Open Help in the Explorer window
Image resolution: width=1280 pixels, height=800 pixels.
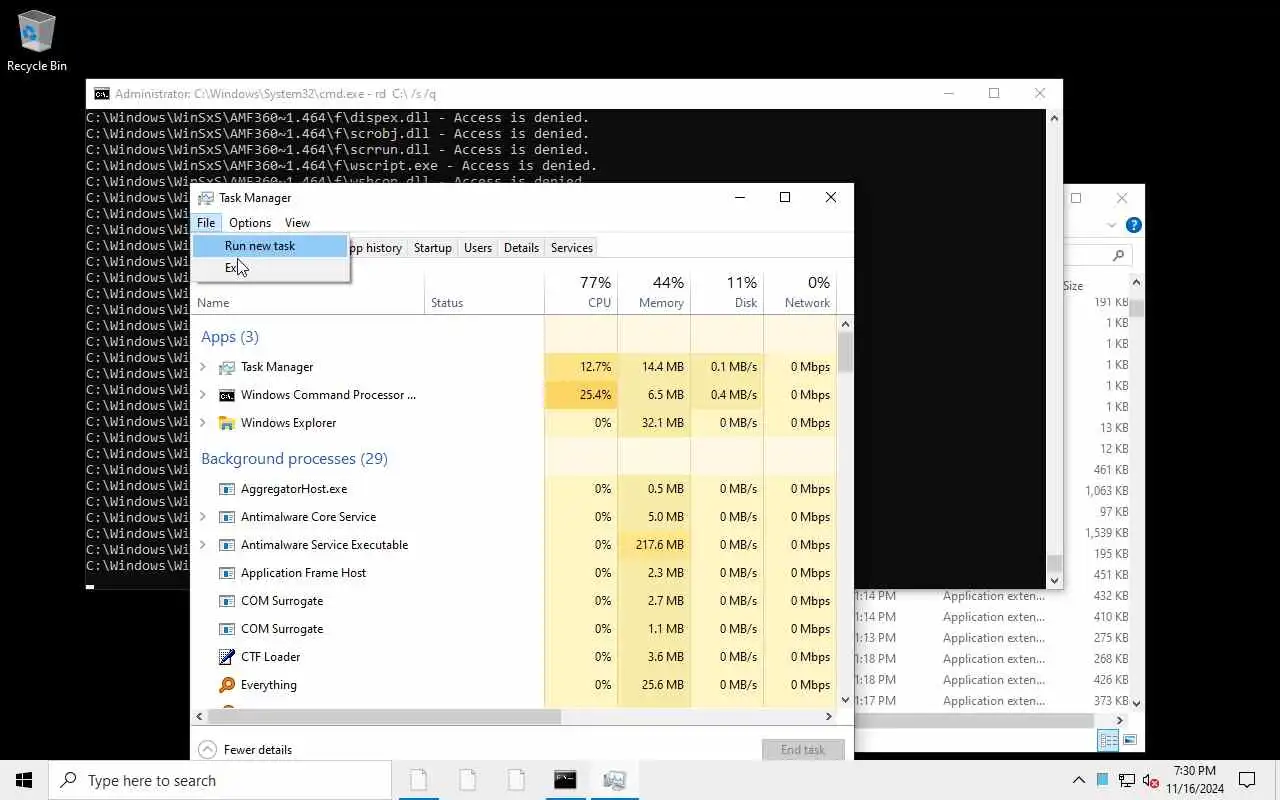point(1133,225)
